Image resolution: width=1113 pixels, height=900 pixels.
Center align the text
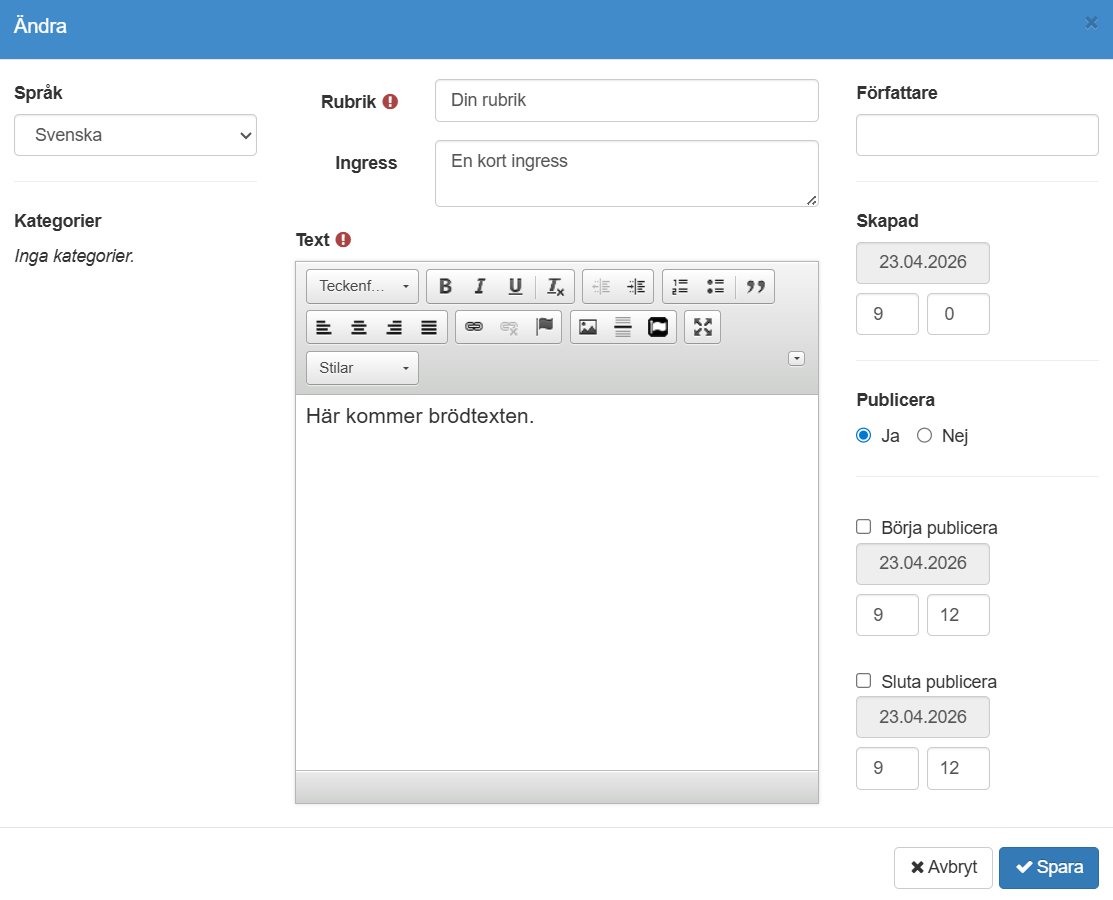click(x=359, y=327)
